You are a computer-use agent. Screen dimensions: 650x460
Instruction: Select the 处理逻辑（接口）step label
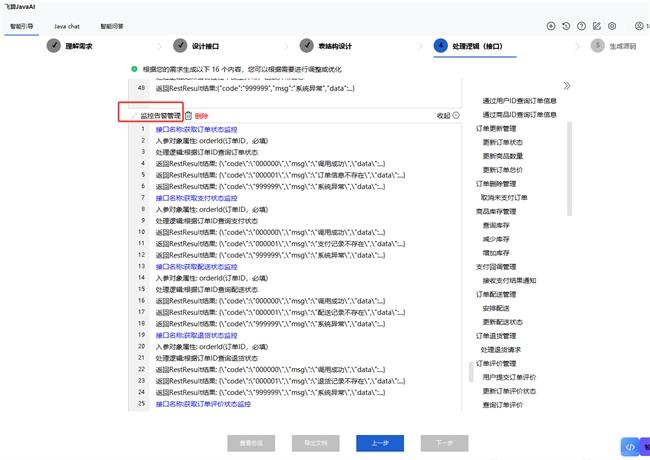pos(477,46)
